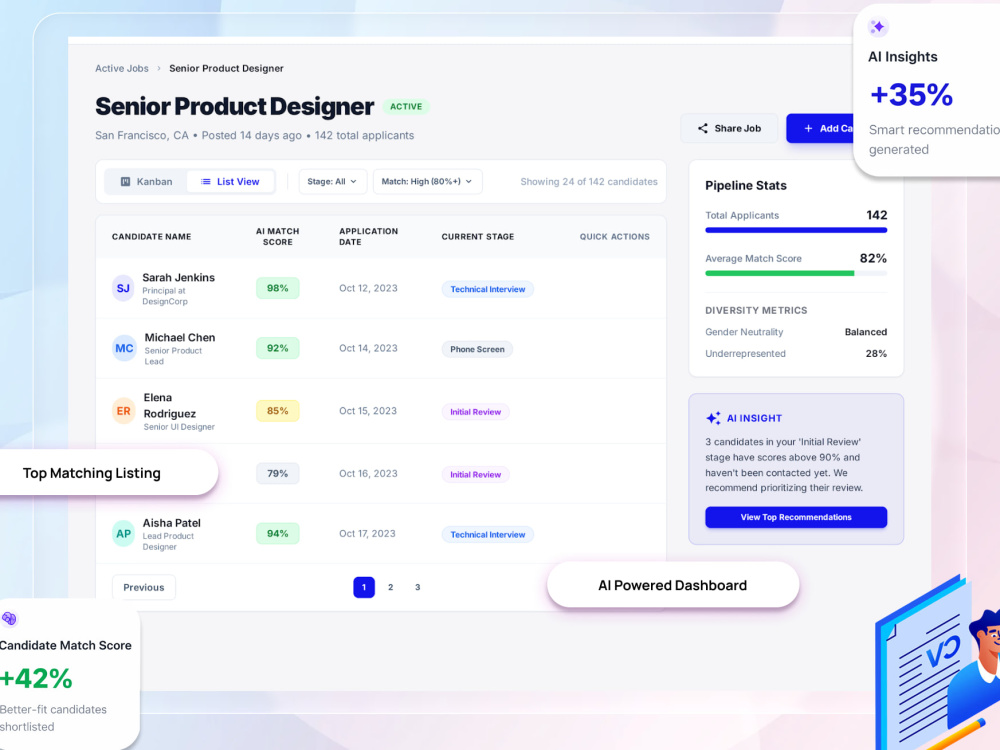Click the Elena Rodriguez name
Viewport: 1000px width, 750px height.
pos(170,406)
